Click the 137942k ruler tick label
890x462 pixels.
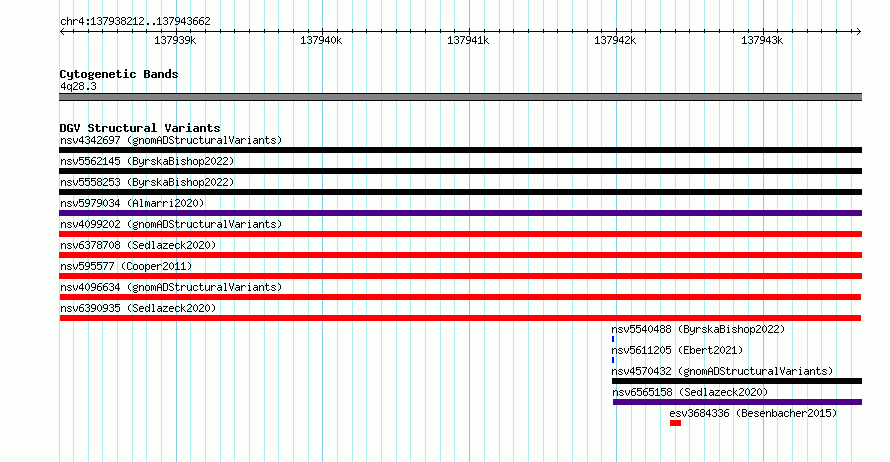(x=615, y=40)
